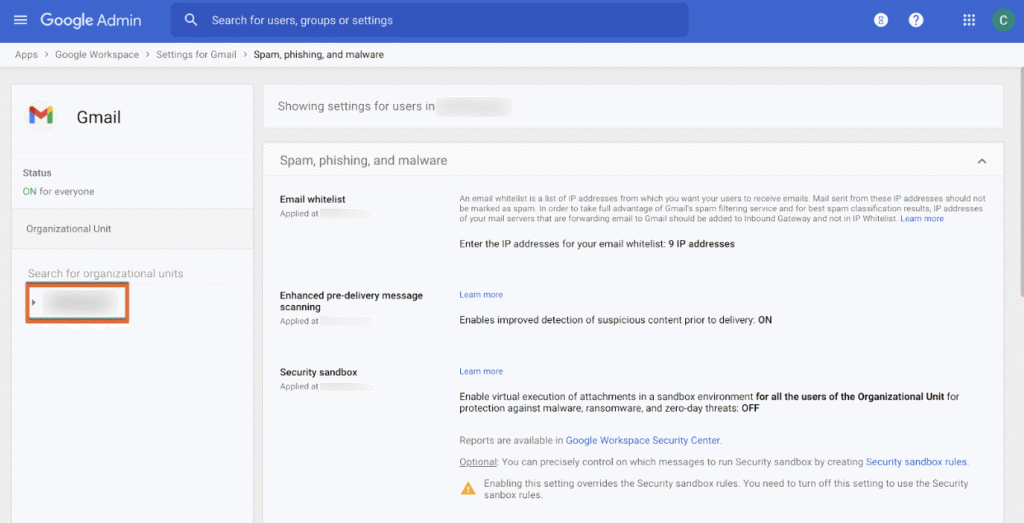Open the Google apps grid
Screen dimensions: 1024x523
(968, 20)
